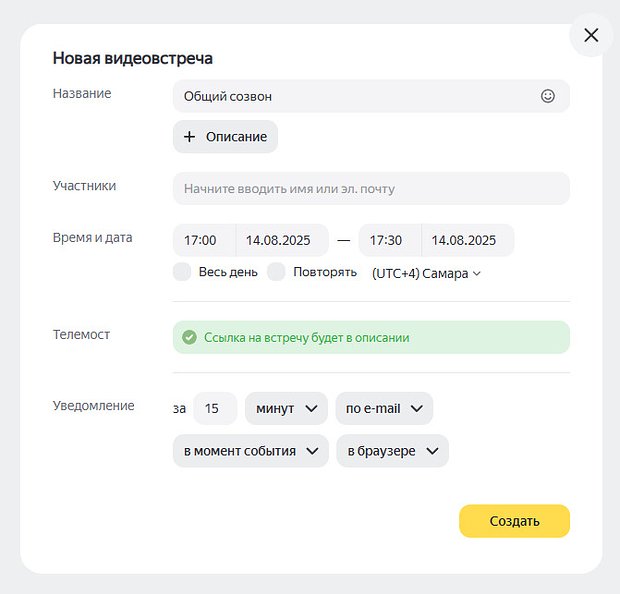The height and width of the screenshot is (594, 620).
Task: Click the "Общий созвон" title field
Action: (371, 96)
